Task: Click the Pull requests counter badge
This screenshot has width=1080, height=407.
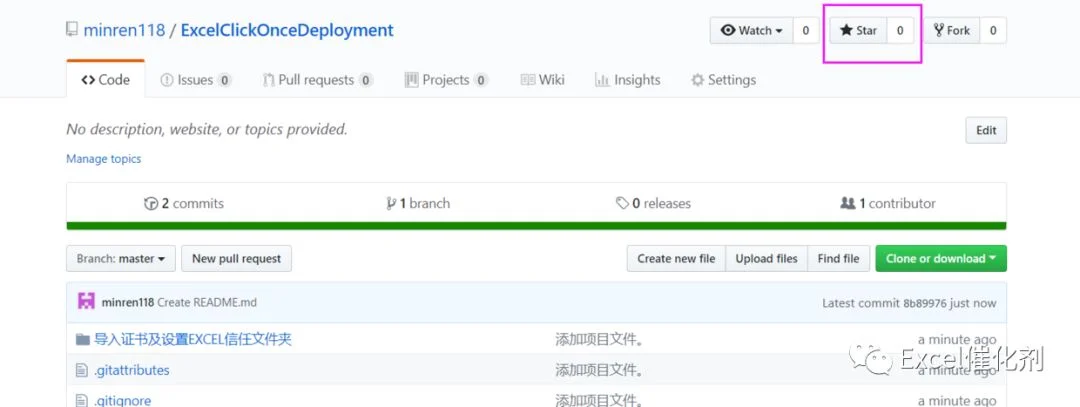Action: pyautogui.click(x=366, y=80)
